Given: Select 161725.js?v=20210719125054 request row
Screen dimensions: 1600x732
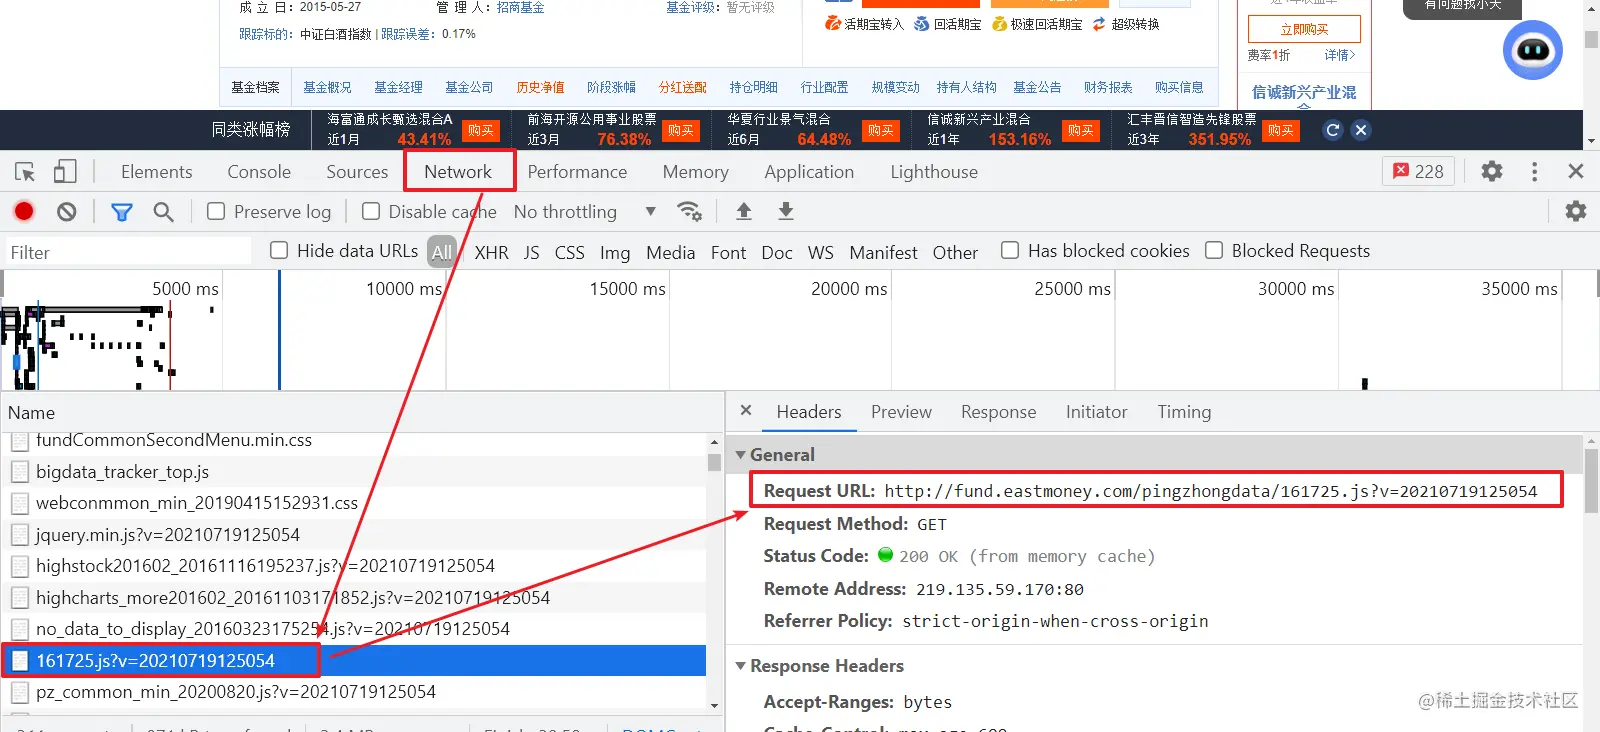Looking at the screenshot, I should (354, 660).
